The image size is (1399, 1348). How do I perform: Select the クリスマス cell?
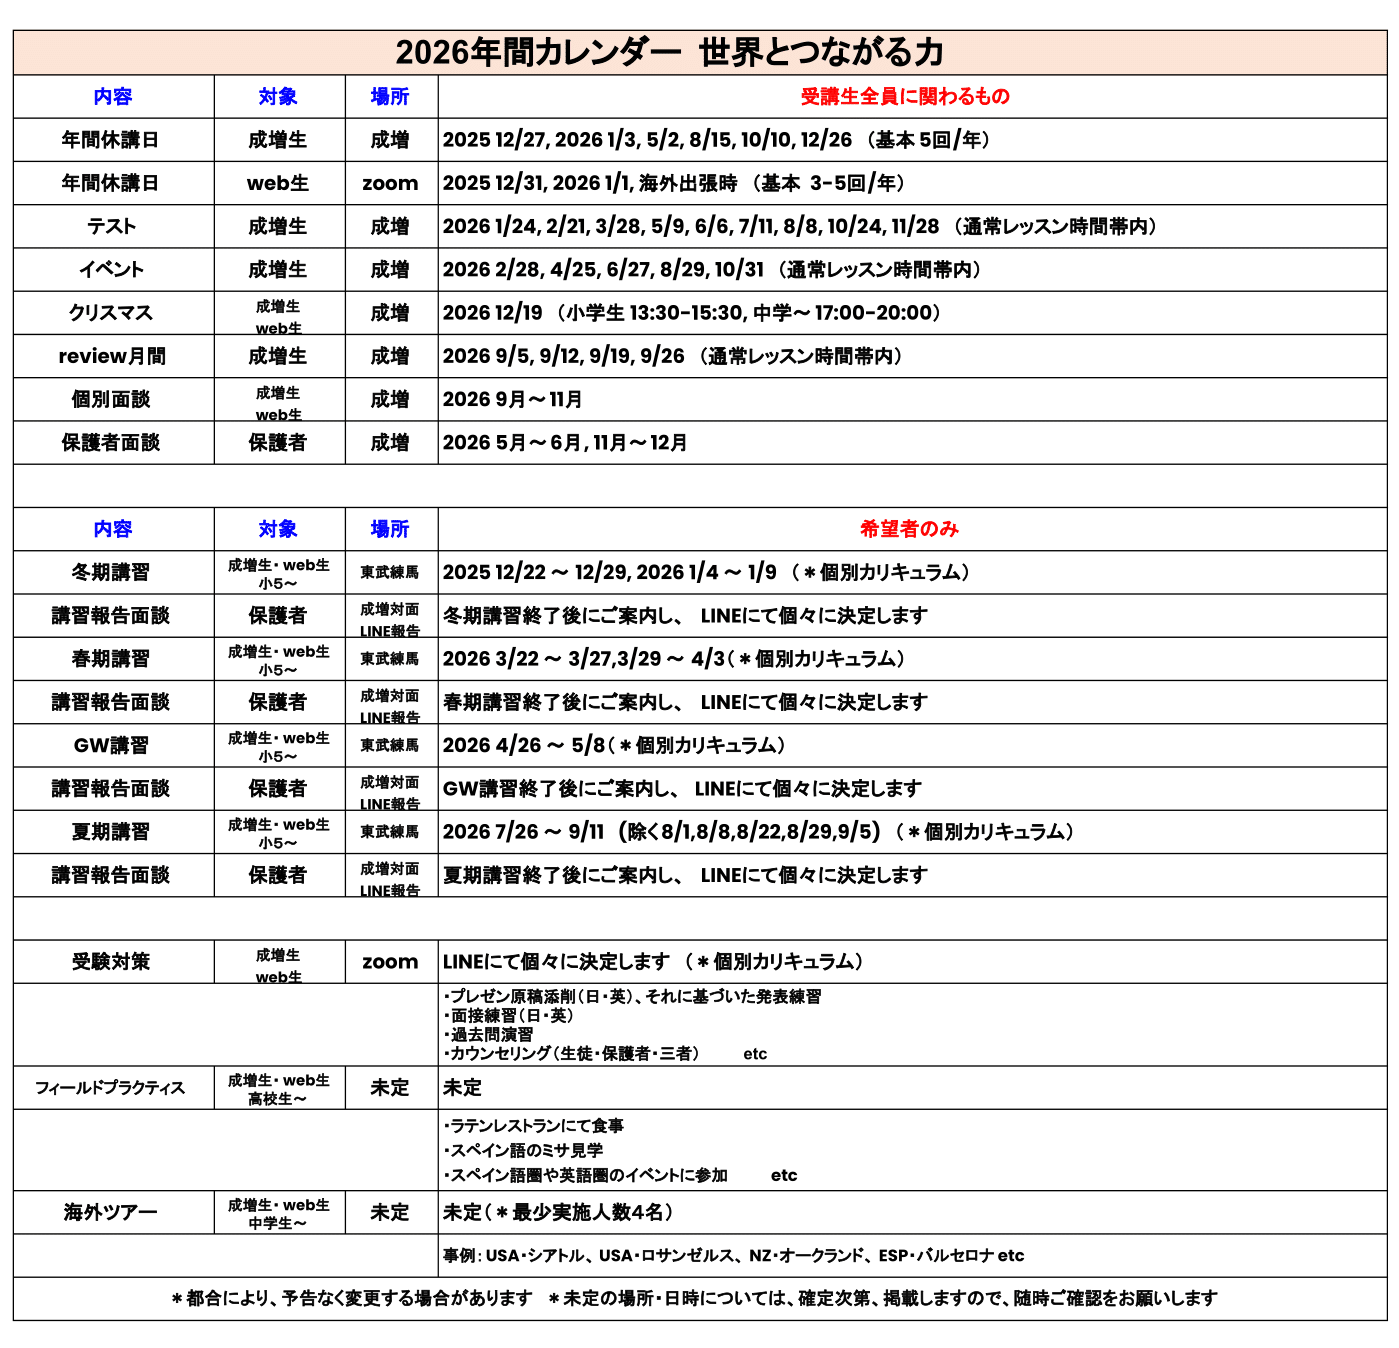pos(111,313)
